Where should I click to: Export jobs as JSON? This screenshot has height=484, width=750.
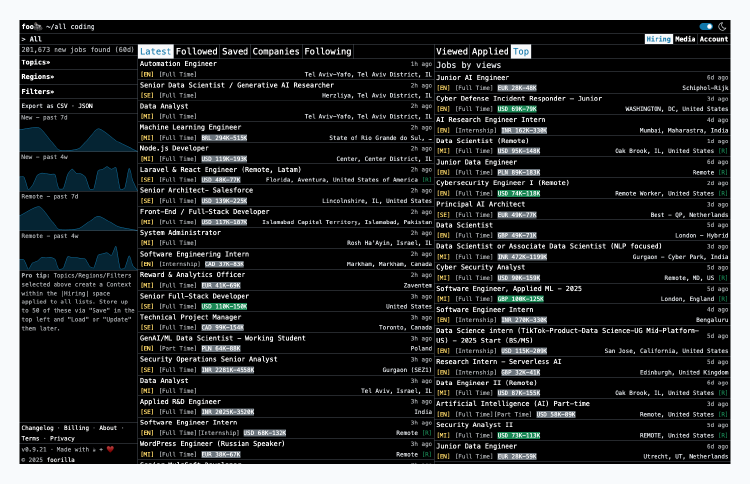[x=86, y=106]
